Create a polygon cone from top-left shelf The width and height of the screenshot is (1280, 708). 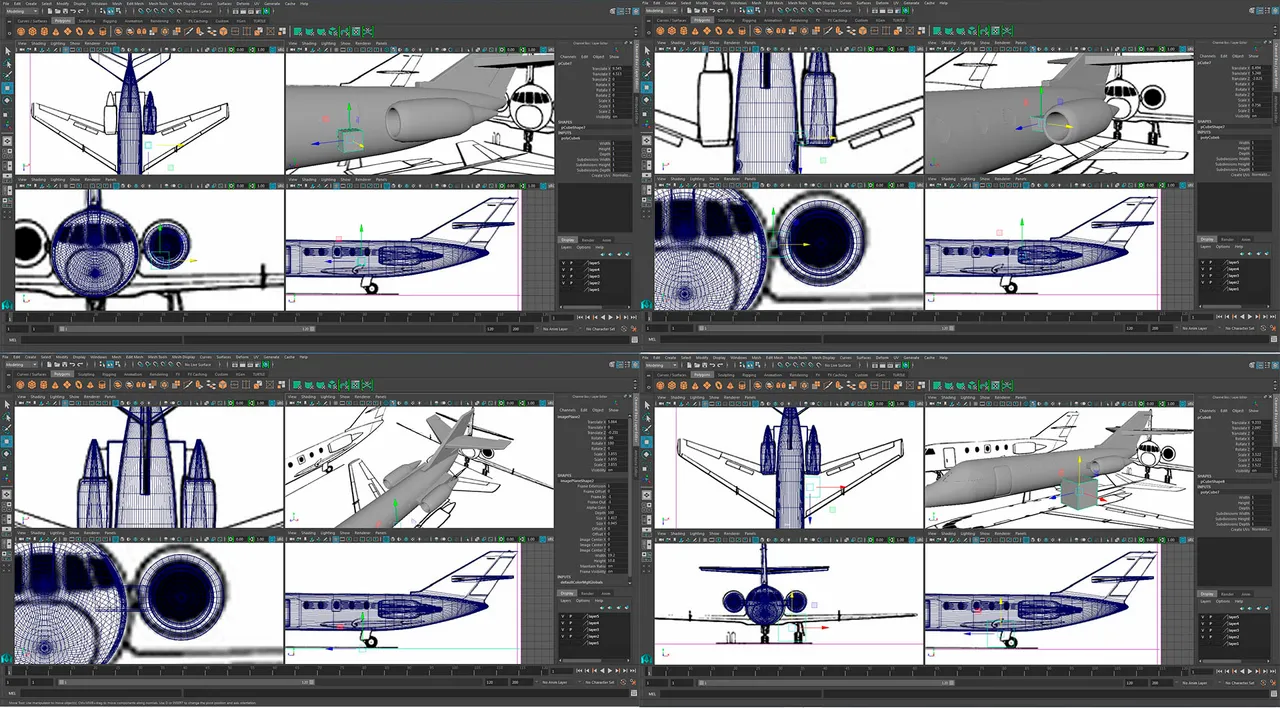[x=56, y=31]
